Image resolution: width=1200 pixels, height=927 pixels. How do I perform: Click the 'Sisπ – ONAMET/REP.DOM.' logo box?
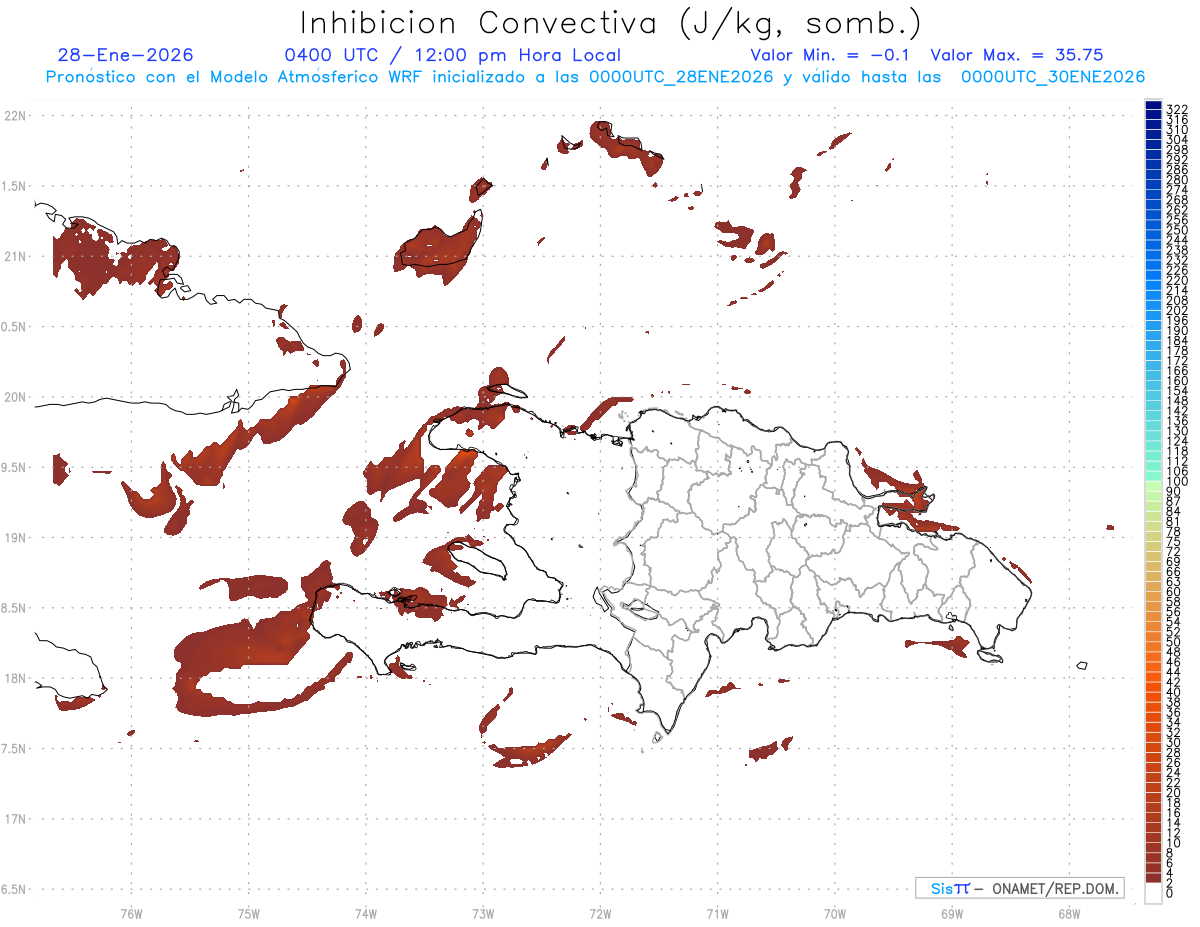tap(1019, 888)
